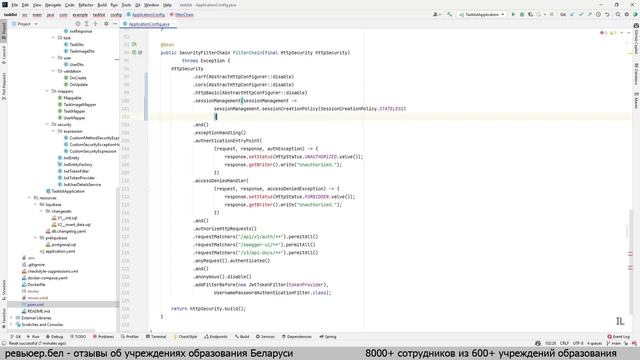Build project using the hammer icon

[x=449, y=14]
